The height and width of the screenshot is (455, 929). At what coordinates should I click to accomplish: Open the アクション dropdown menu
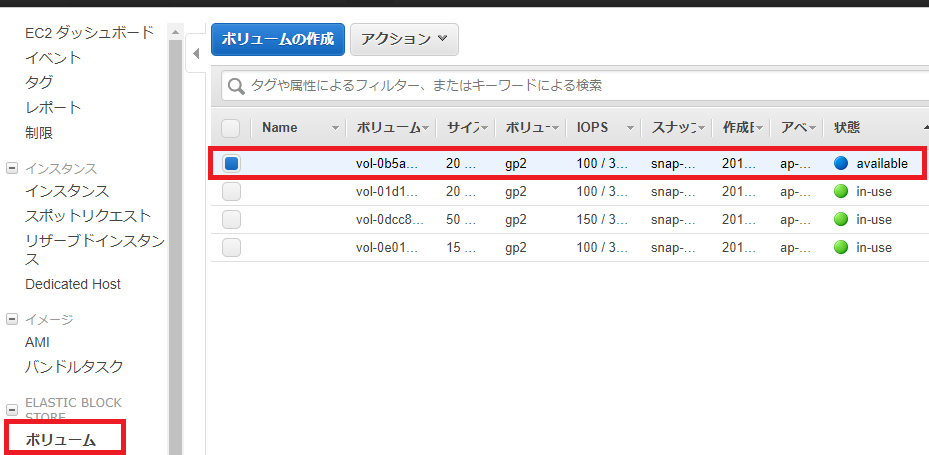(x=404, y=40)
